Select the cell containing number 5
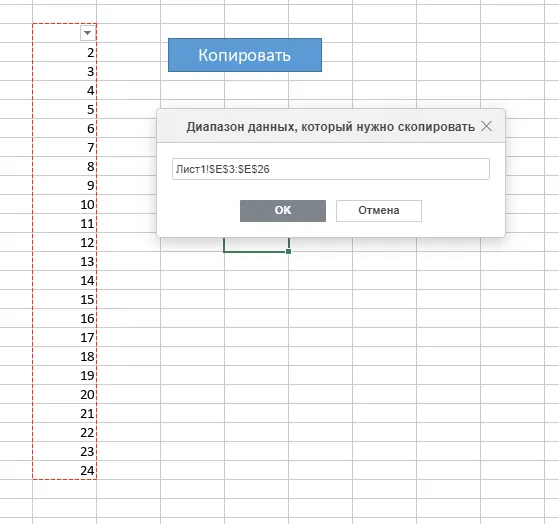559x524 pixels. [x=65, y=109]
